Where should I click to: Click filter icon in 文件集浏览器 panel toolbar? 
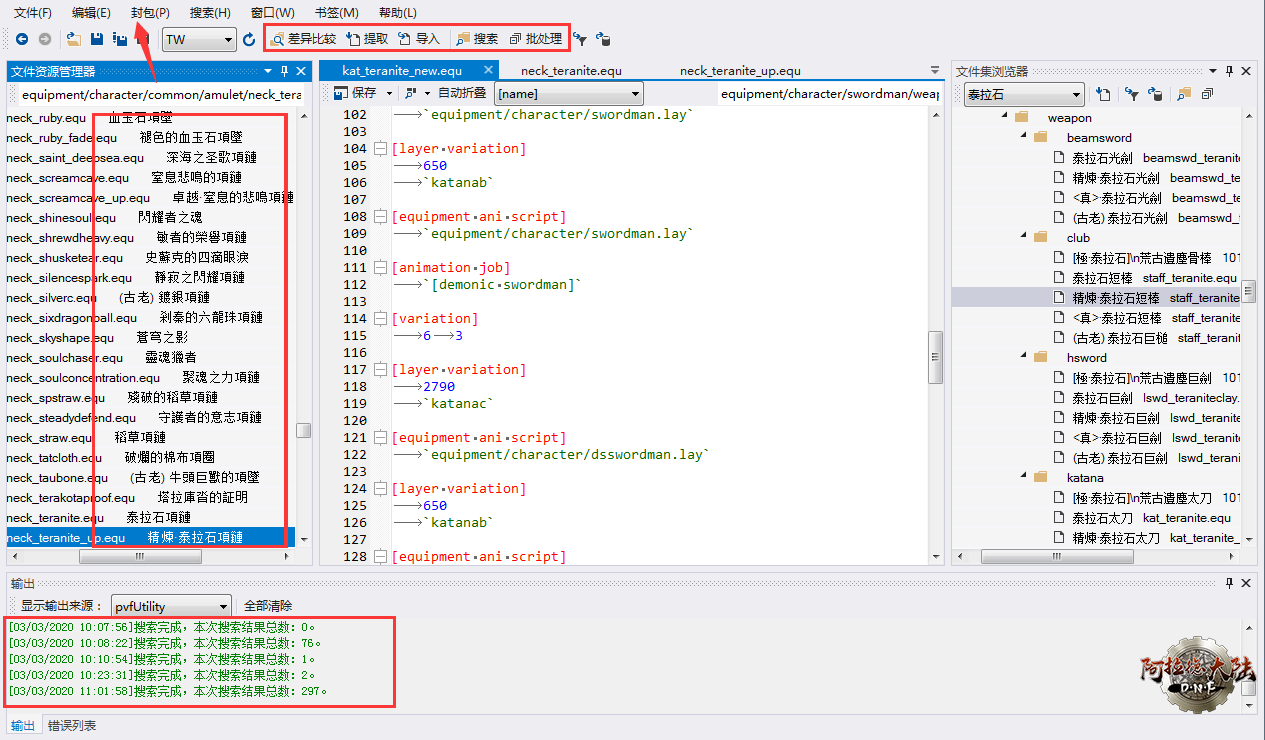pyautogui.click(x=1130, y=94)
